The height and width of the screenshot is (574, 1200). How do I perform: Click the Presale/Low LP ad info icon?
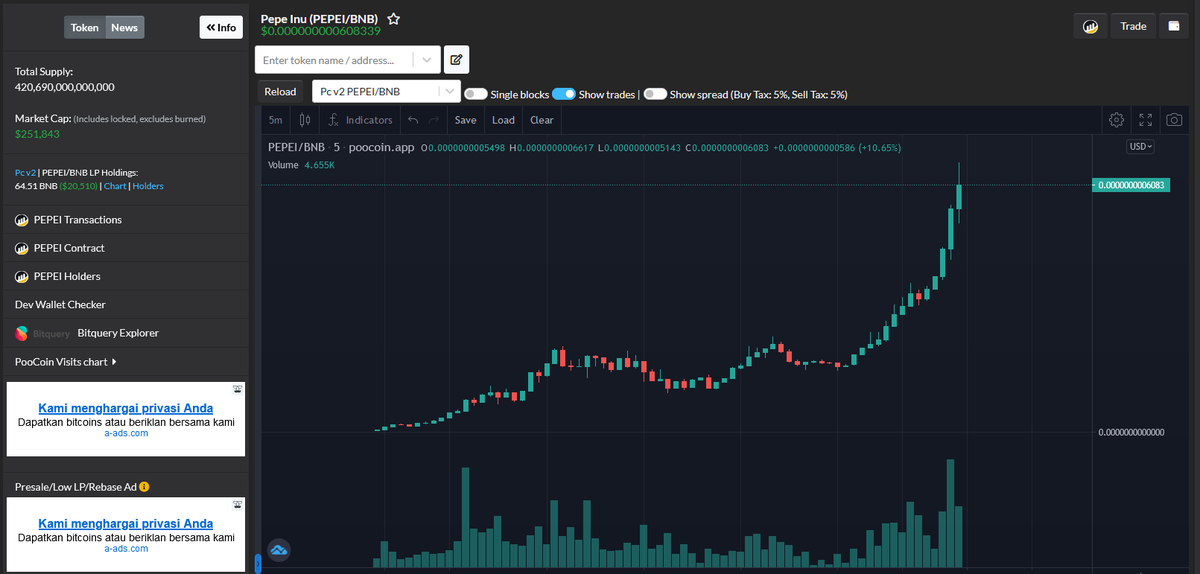(144, 487)
